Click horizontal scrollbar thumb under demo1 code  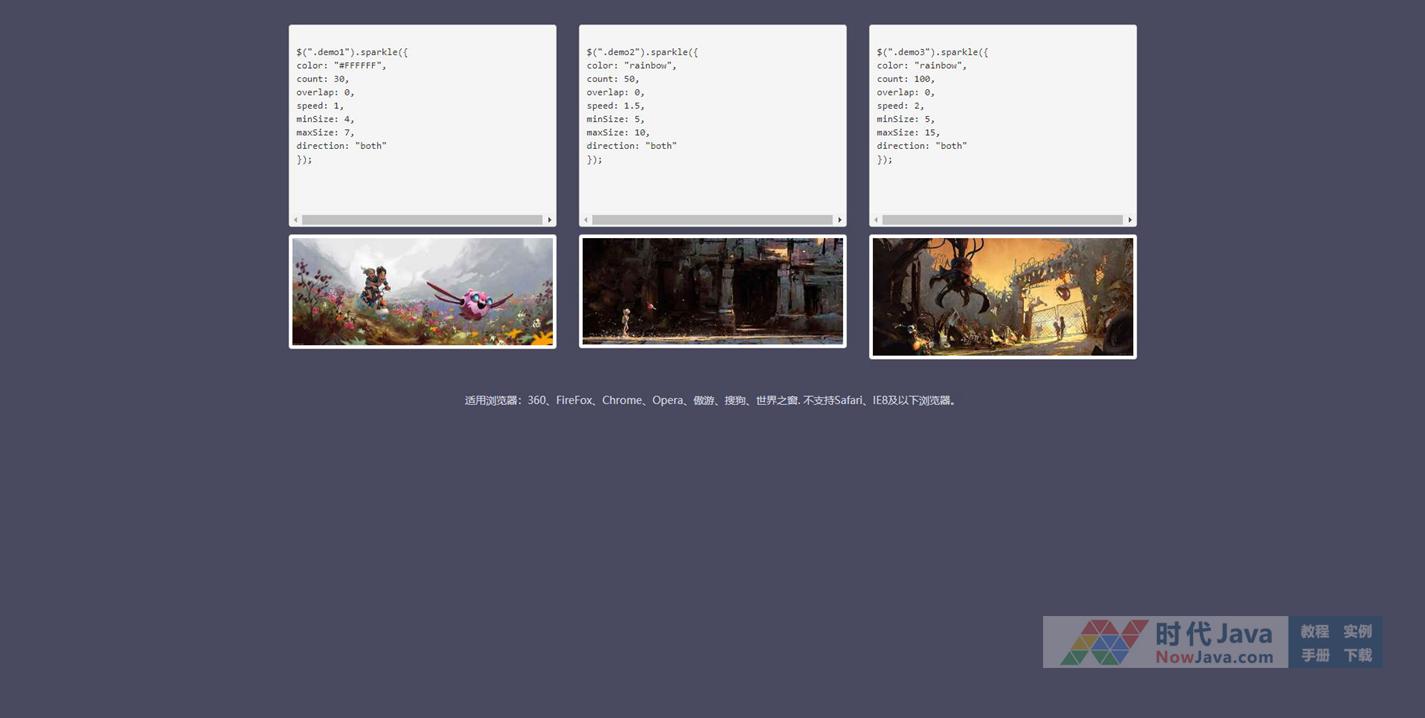click(422, 220)
